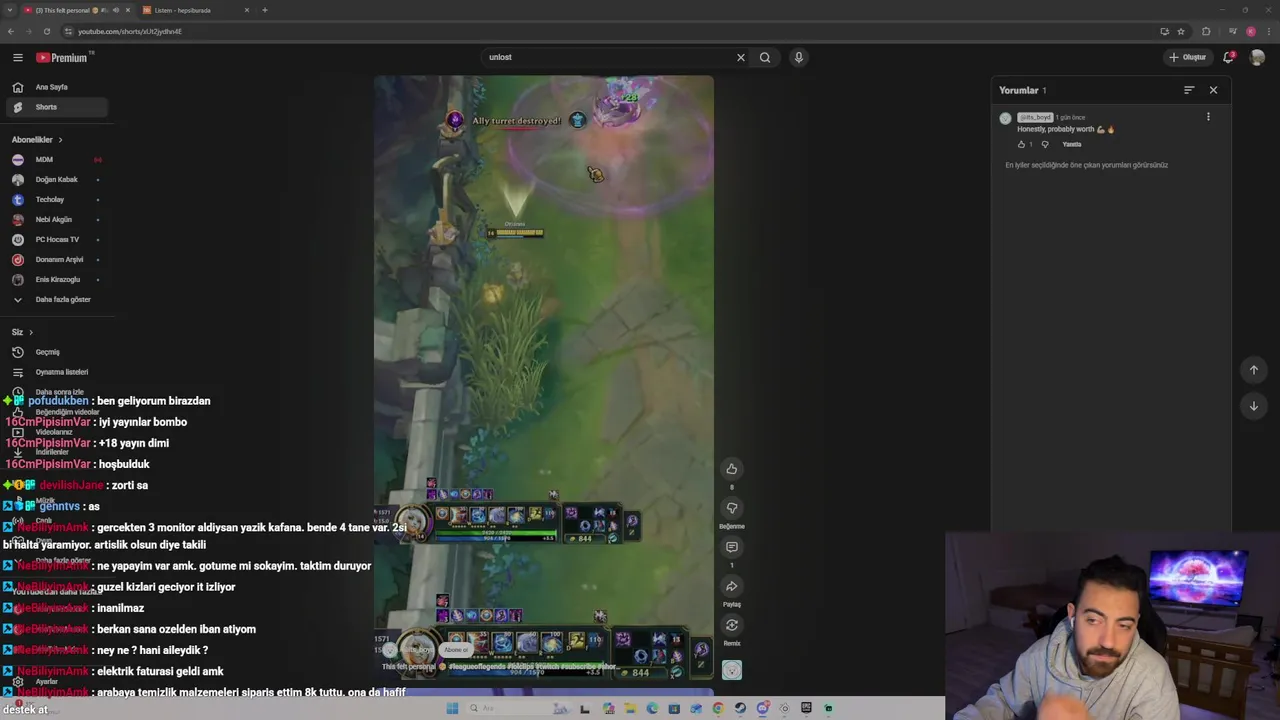Viewport: 1280px width, 720px height.
Task: Go to Ana Sayfa in sidebar
Action: click(57, 87)
